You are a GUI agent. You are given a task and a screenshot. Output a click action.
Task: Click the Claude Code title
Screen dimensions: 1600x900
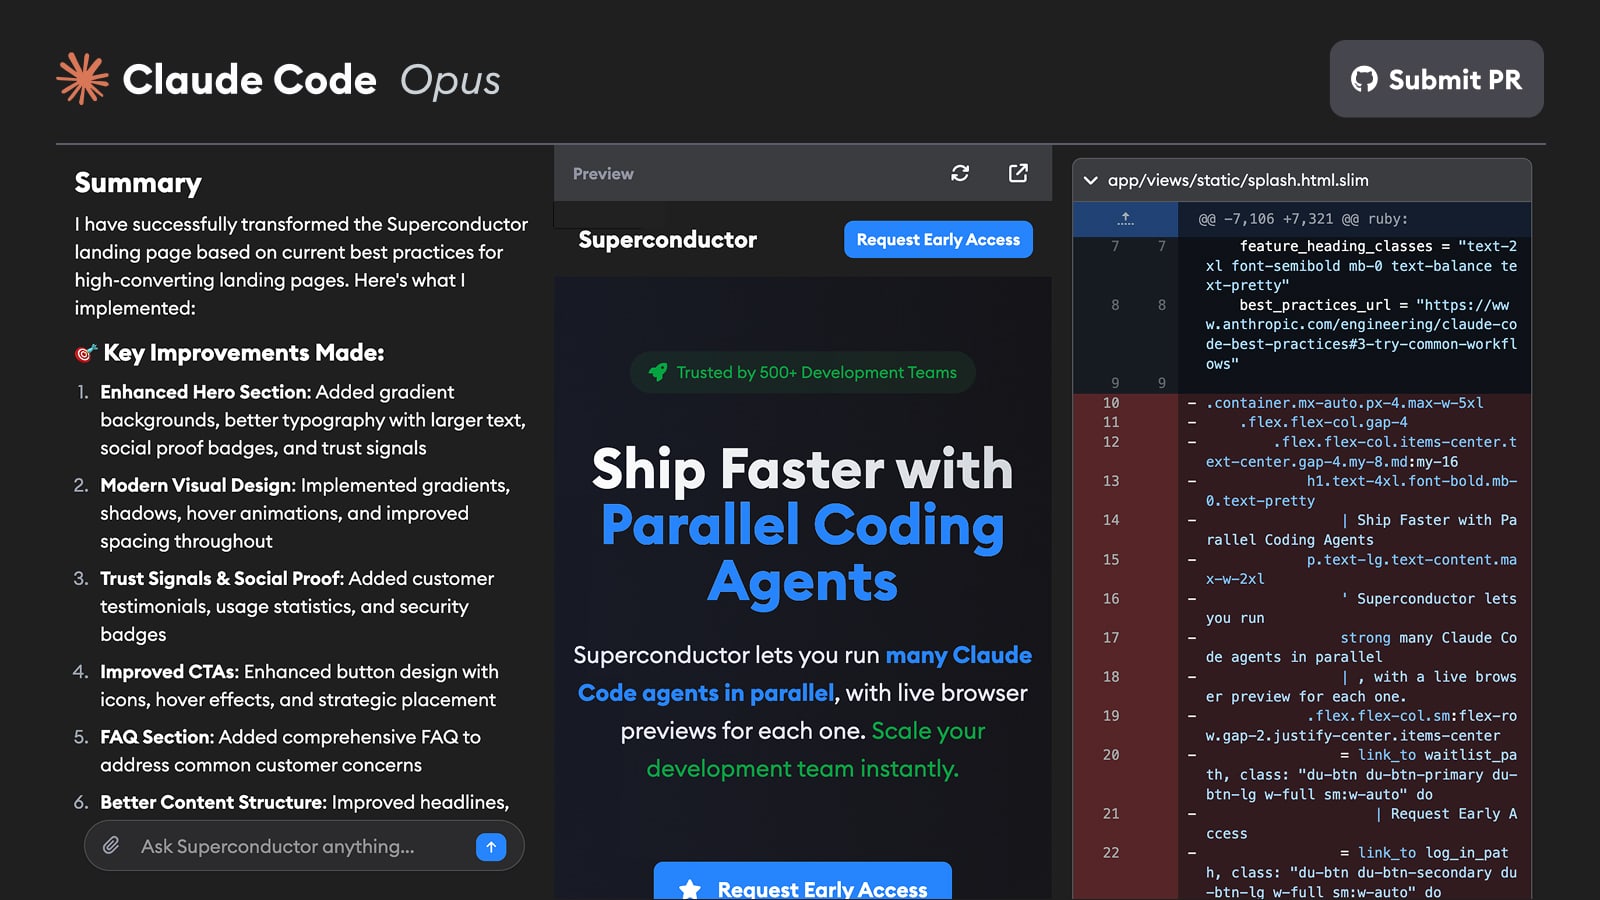(x=249, y=79)
